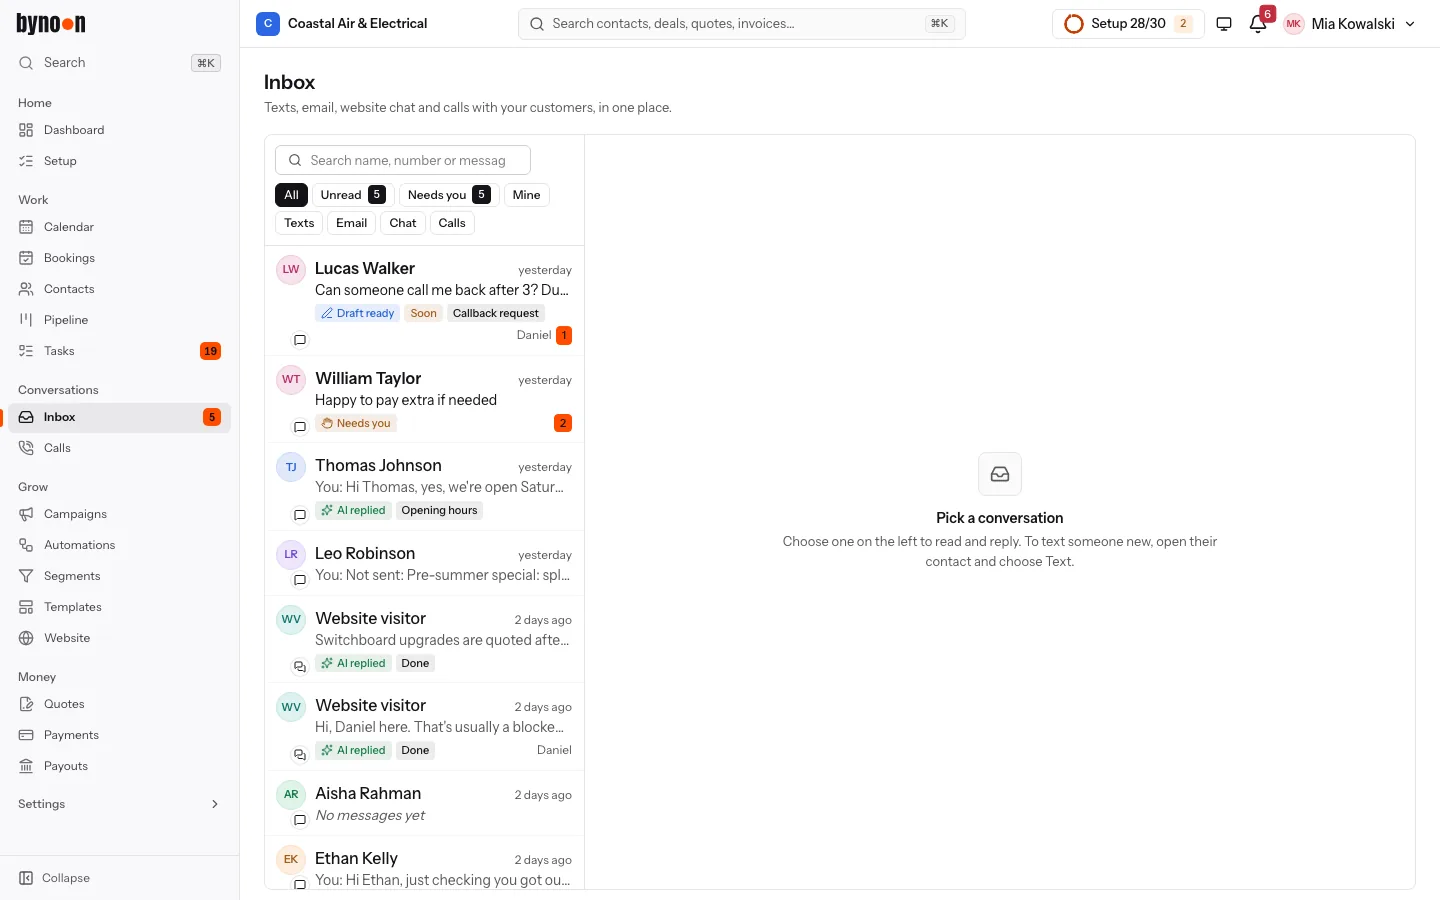The height and width of the screenshot is (900, 1440).
Task: Open Setup 28/30 progress button
Action: tap(1128, 24)
